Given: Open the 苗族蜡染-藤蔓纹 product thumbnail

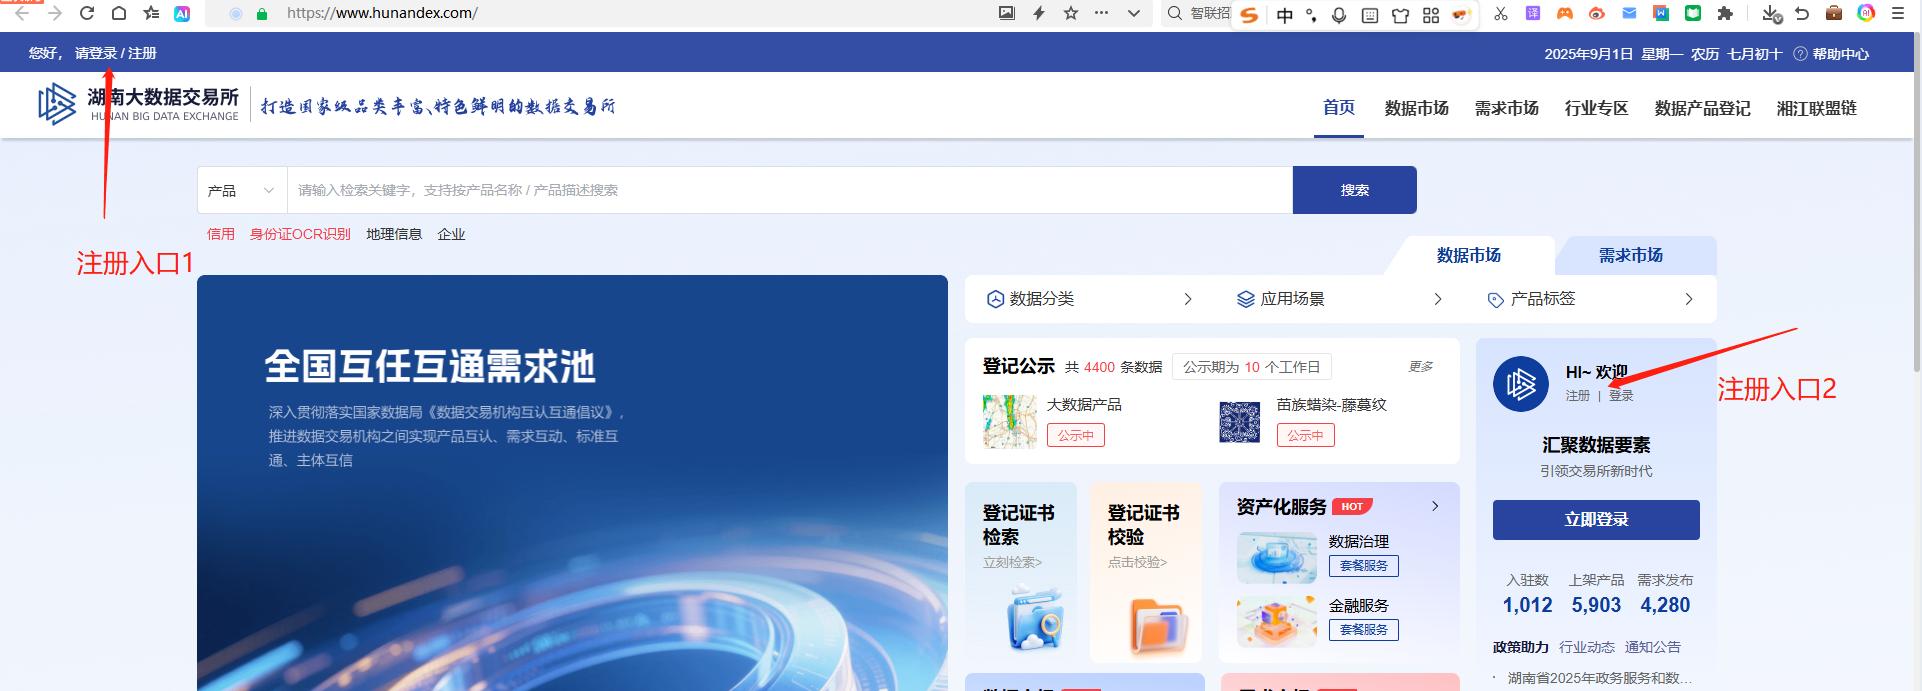Looking at the screenshot, I should (1239, 421).
